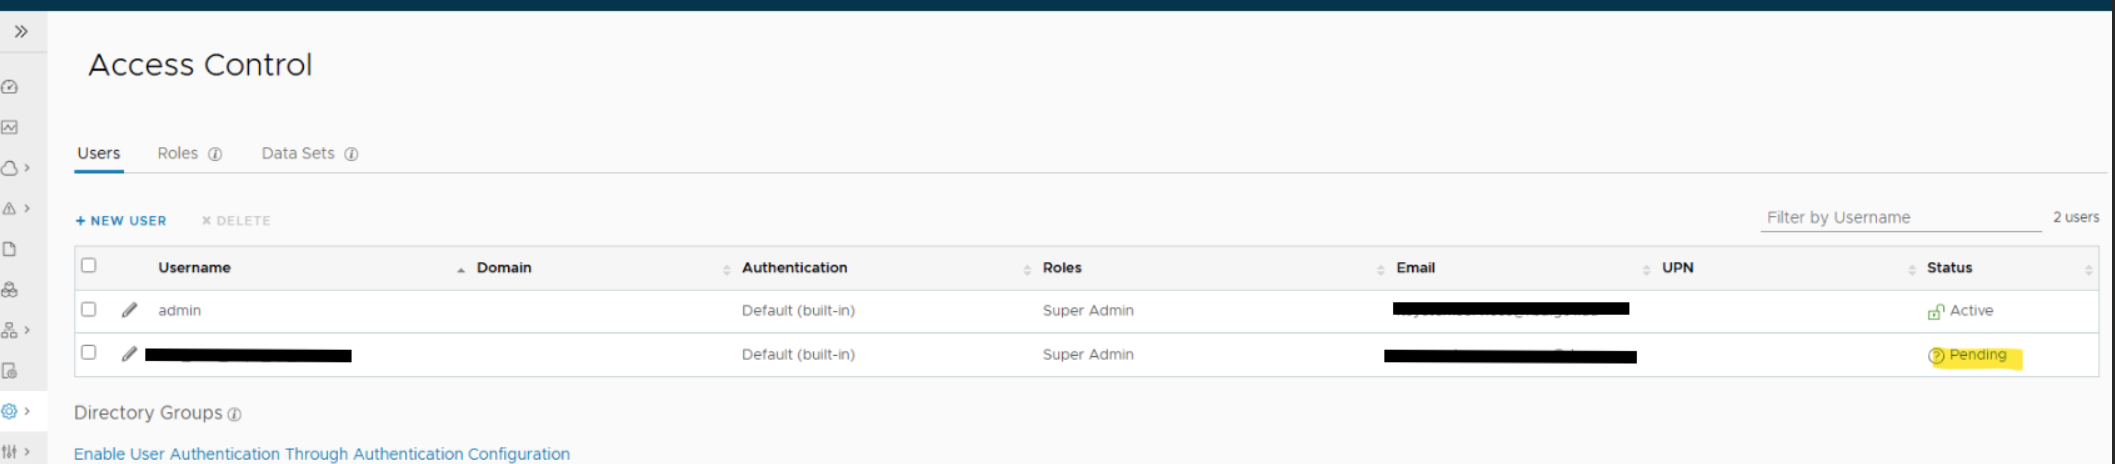
Task: Open the dashboard gauge icon in sidebar
Action: (10, 87)
